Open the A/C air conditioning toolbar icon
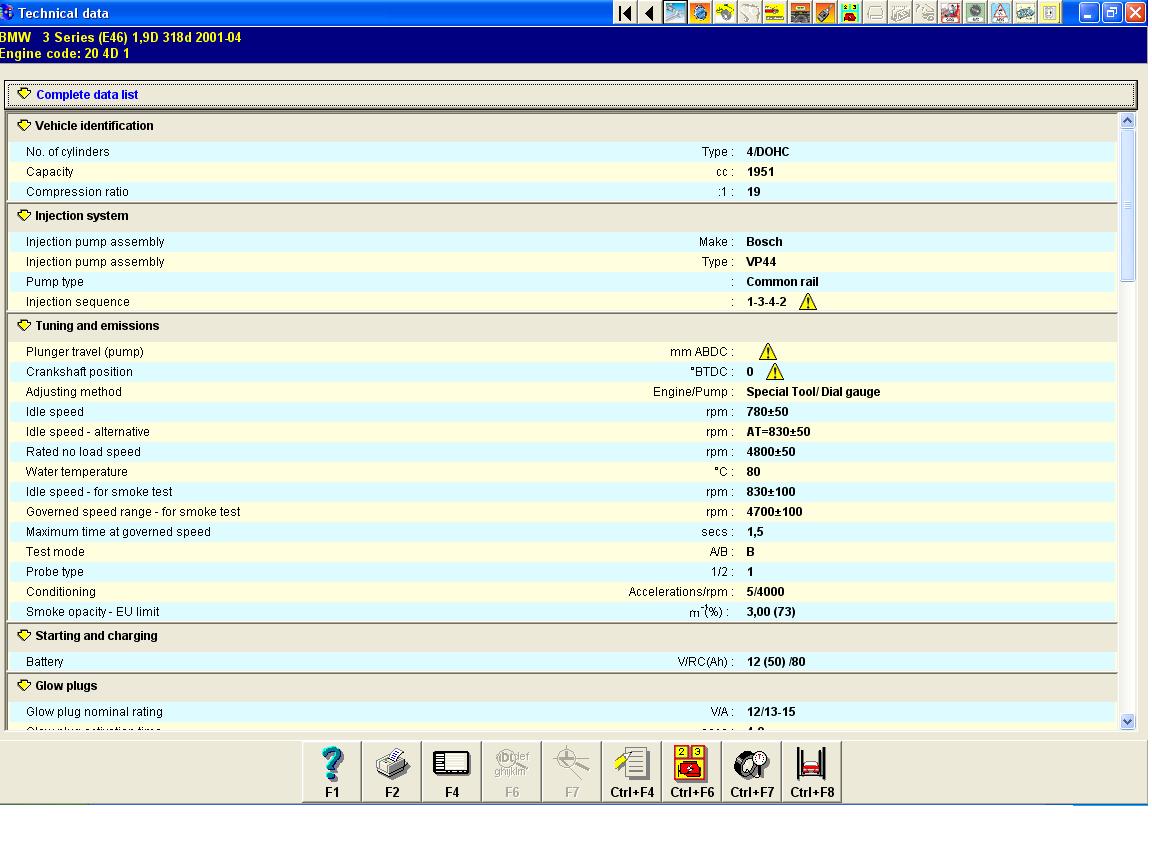This screenshot has height=864, width=1152. (975, 12)
